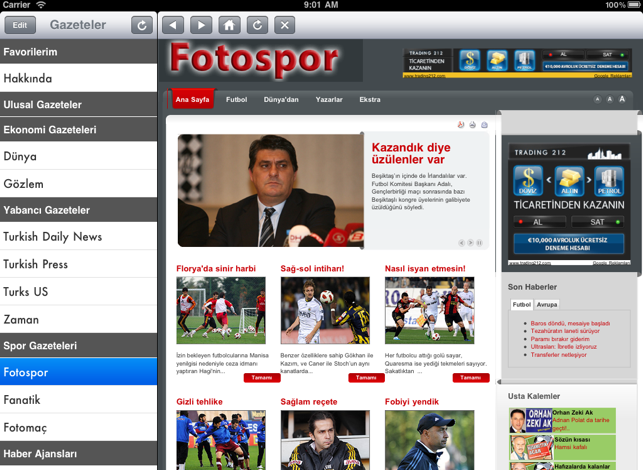Select the largest font size A
Viewport: 643px width, 470px height.
coord(622,99)
